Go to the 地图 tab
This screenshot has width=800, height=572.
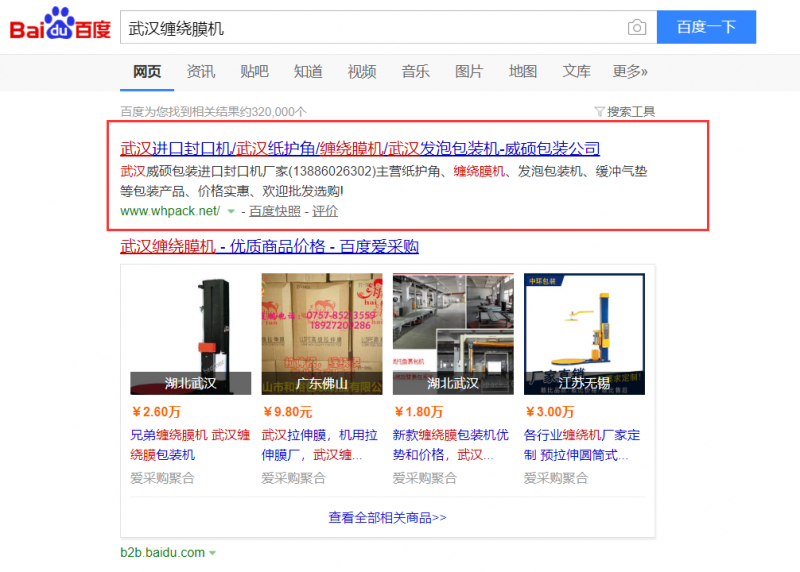pos(522,71)
